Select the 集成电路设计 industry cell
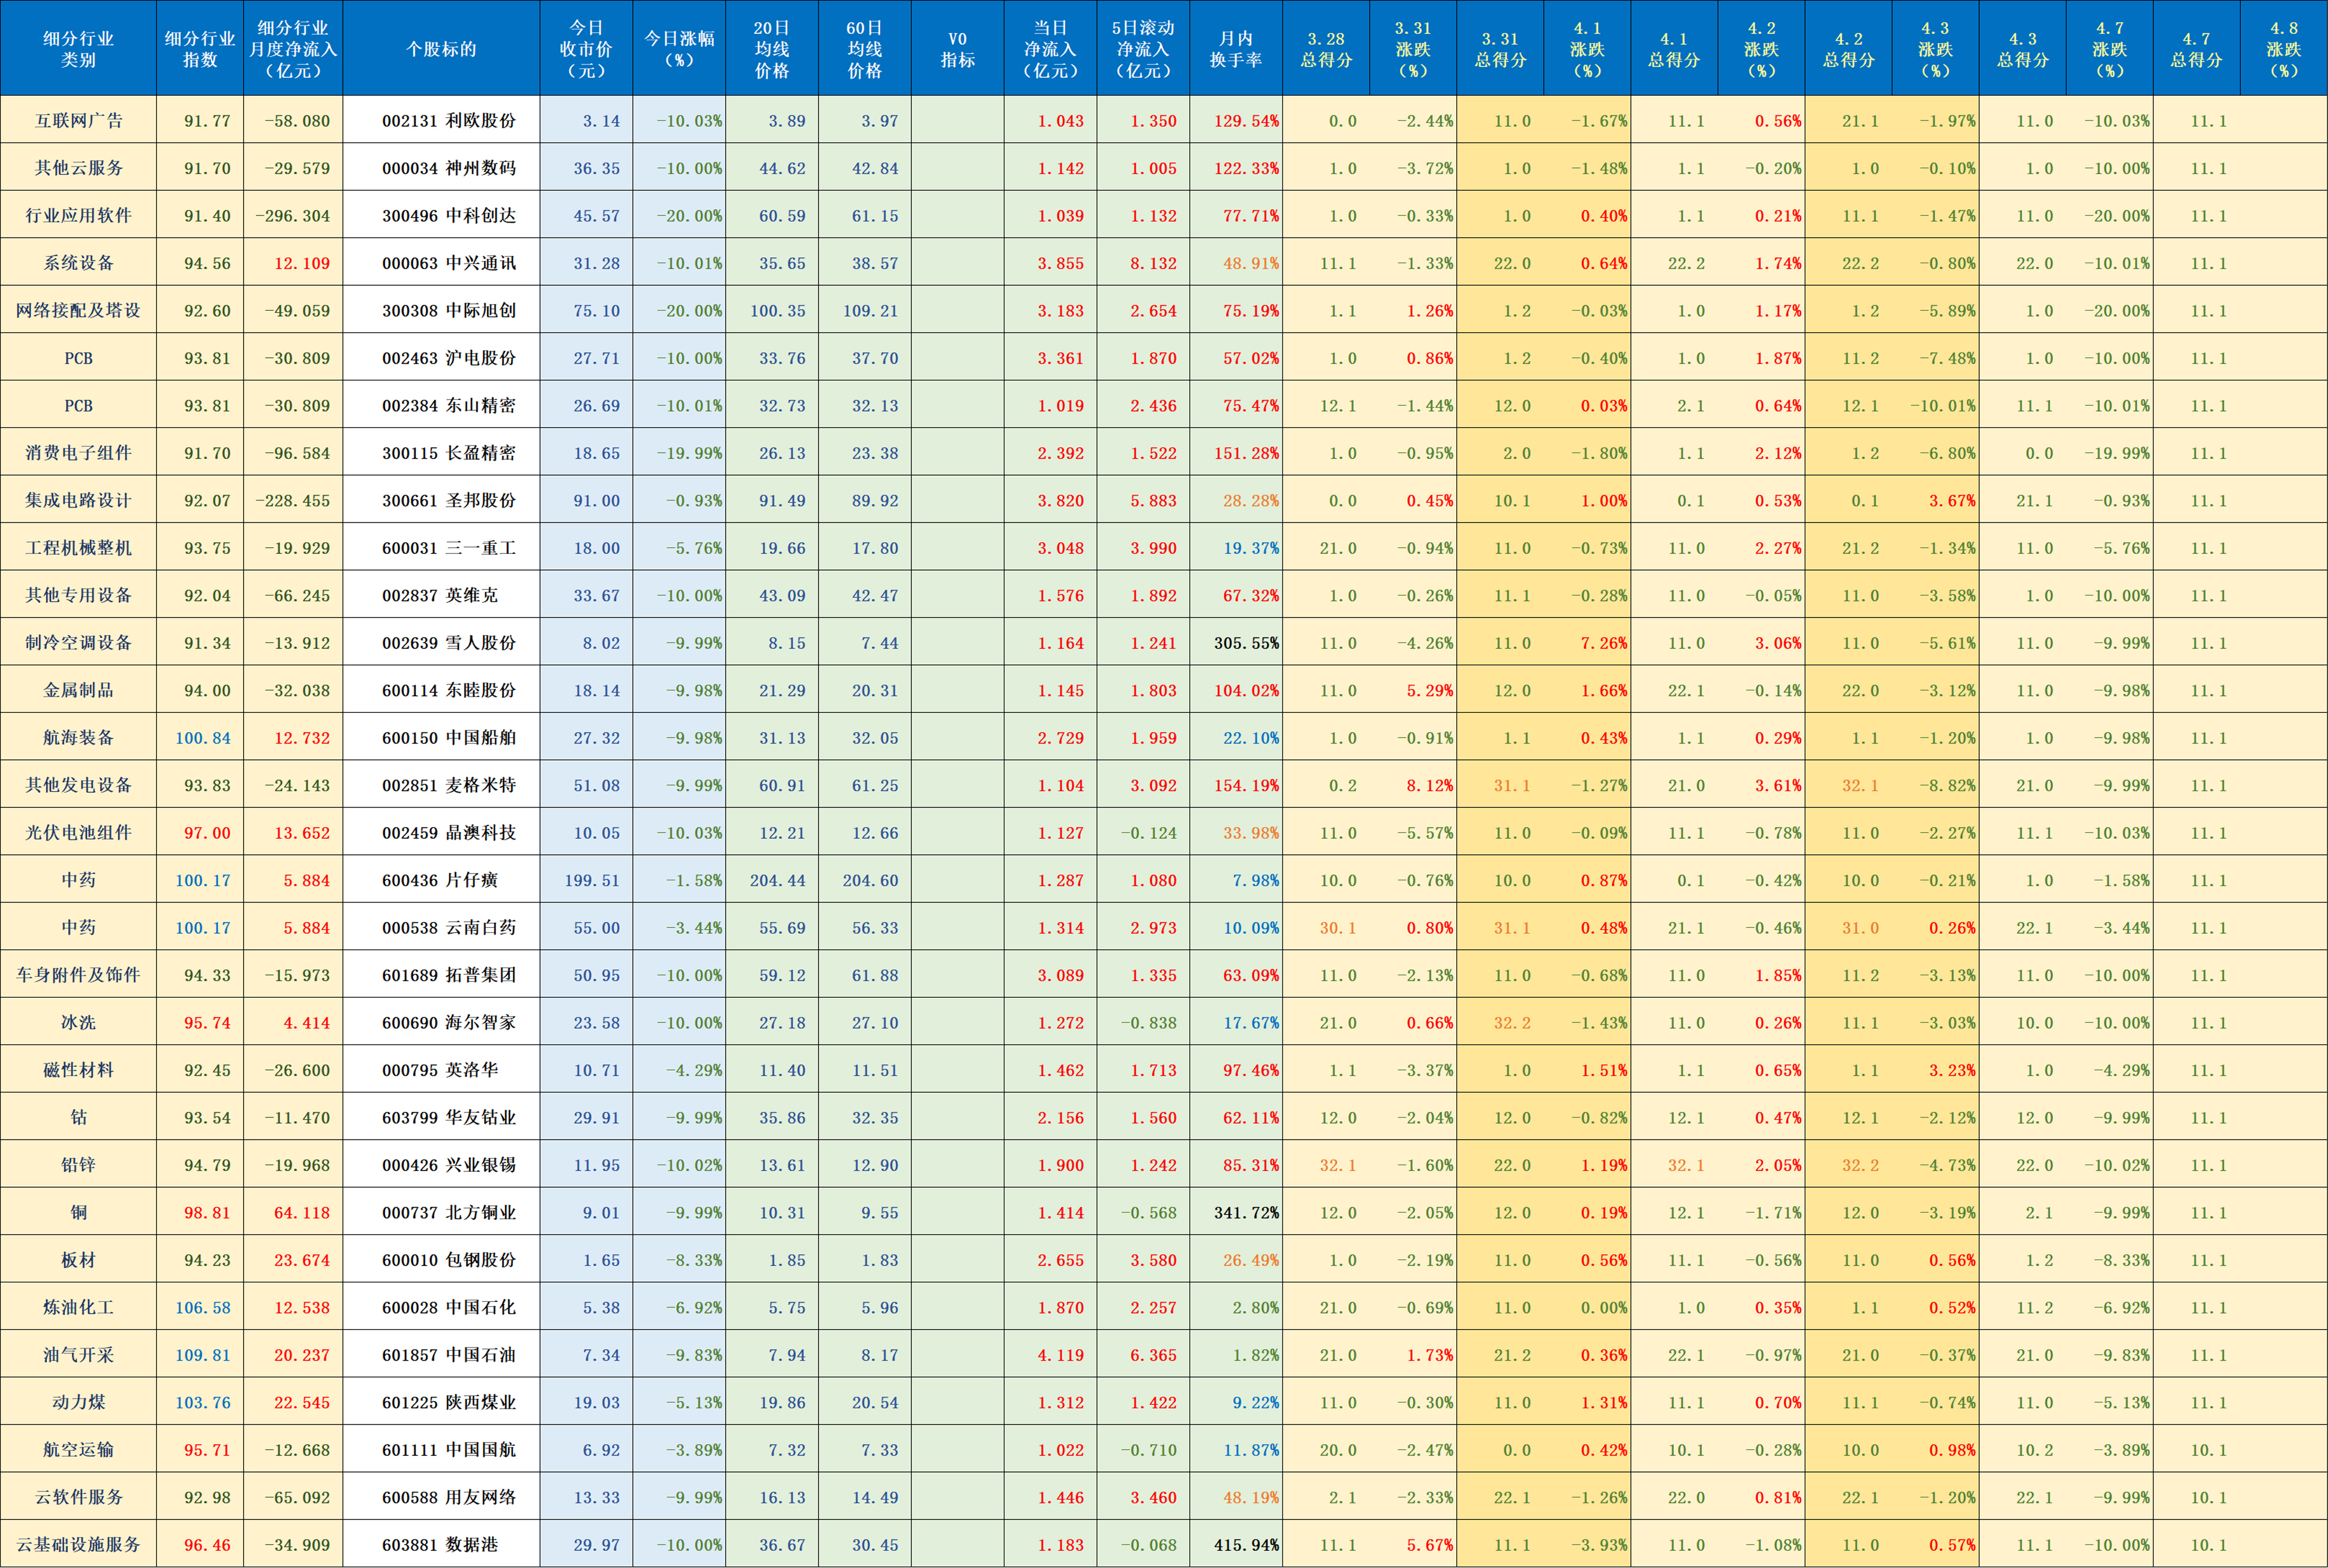 point(78,500)
